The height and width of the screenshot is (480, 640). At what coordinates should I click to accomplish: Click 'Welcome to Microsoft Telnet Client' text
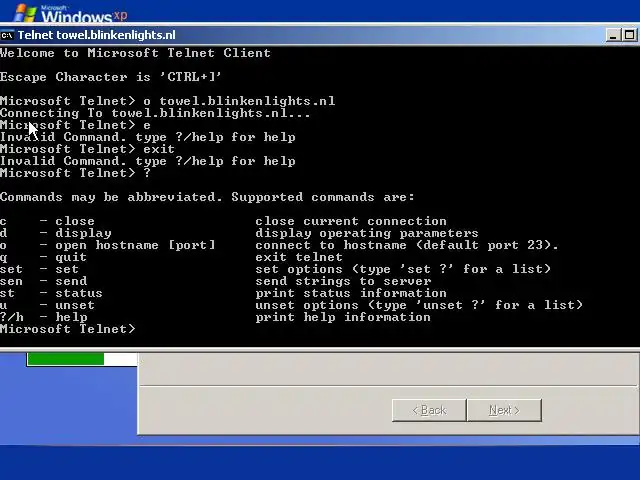[x=135, y=53]
